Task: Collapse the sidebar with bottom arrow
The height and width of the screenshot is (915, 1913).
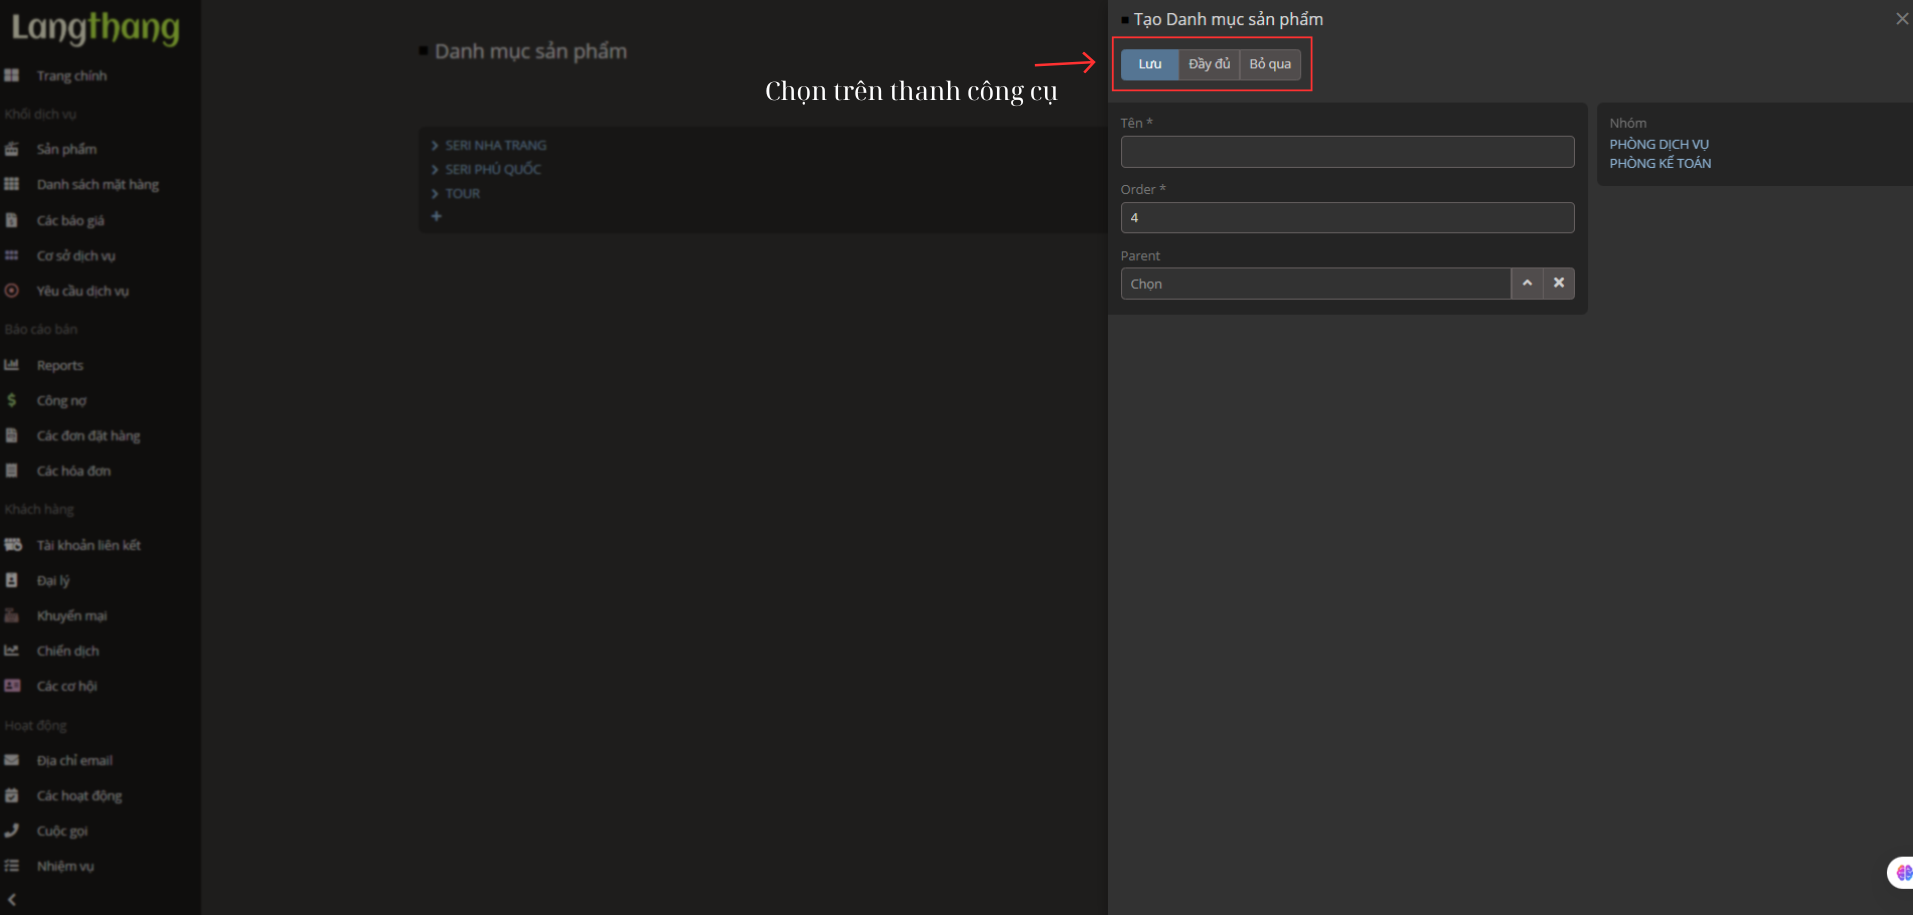Action: click(x=12, y=899)
